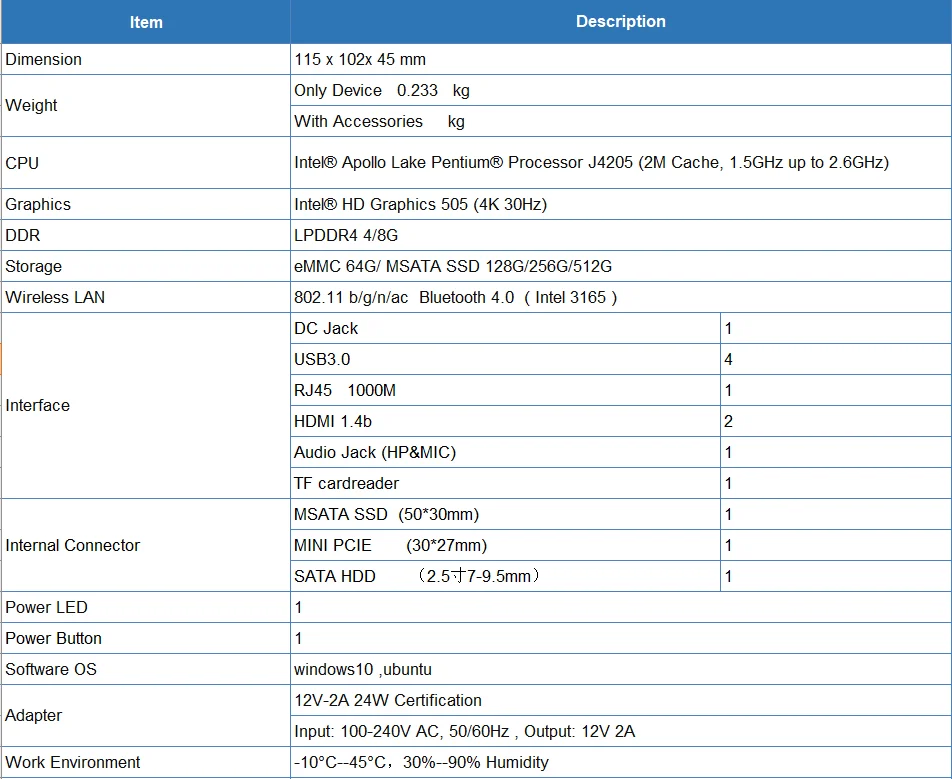Click the 'Weight' row label
The width and height of the screenshot is (952, 779).
[x=146, y=106]
